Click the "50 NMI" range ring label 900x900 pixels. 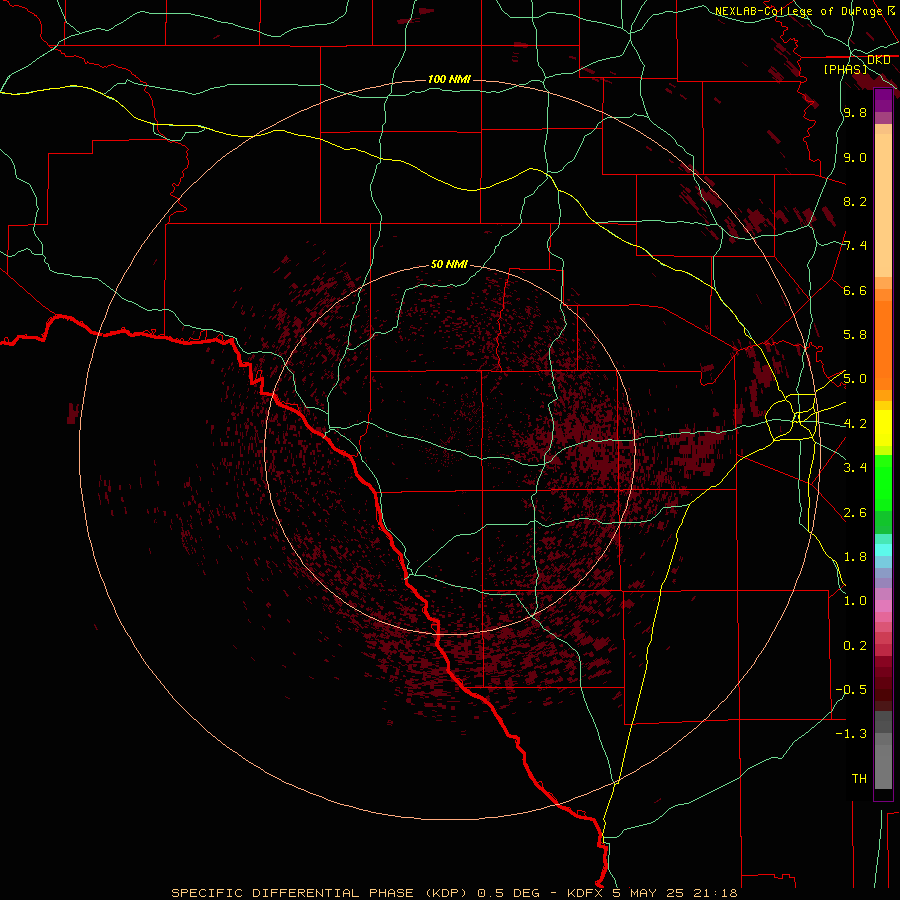449,264
